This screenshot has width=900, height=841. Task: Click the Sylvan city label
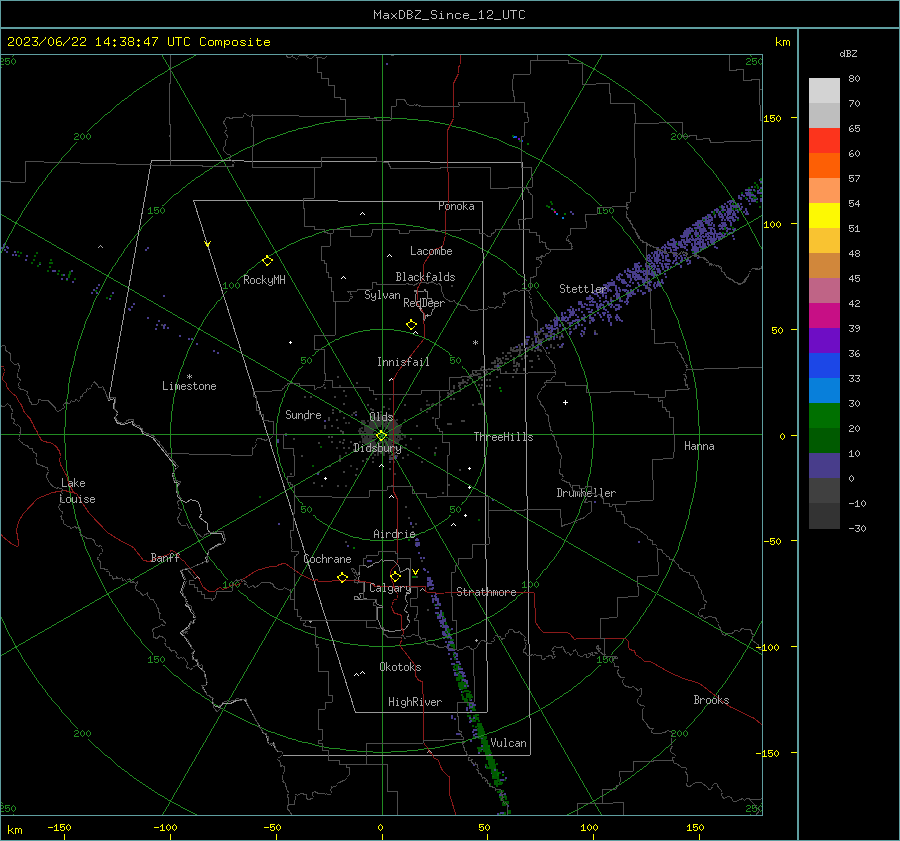tap(382, 295)
